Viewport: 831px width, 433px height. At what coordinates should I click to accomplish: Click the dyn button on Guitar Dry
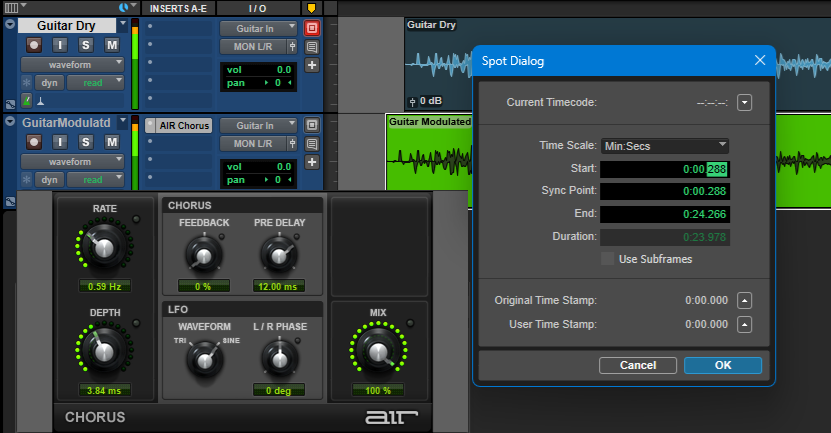49,83
